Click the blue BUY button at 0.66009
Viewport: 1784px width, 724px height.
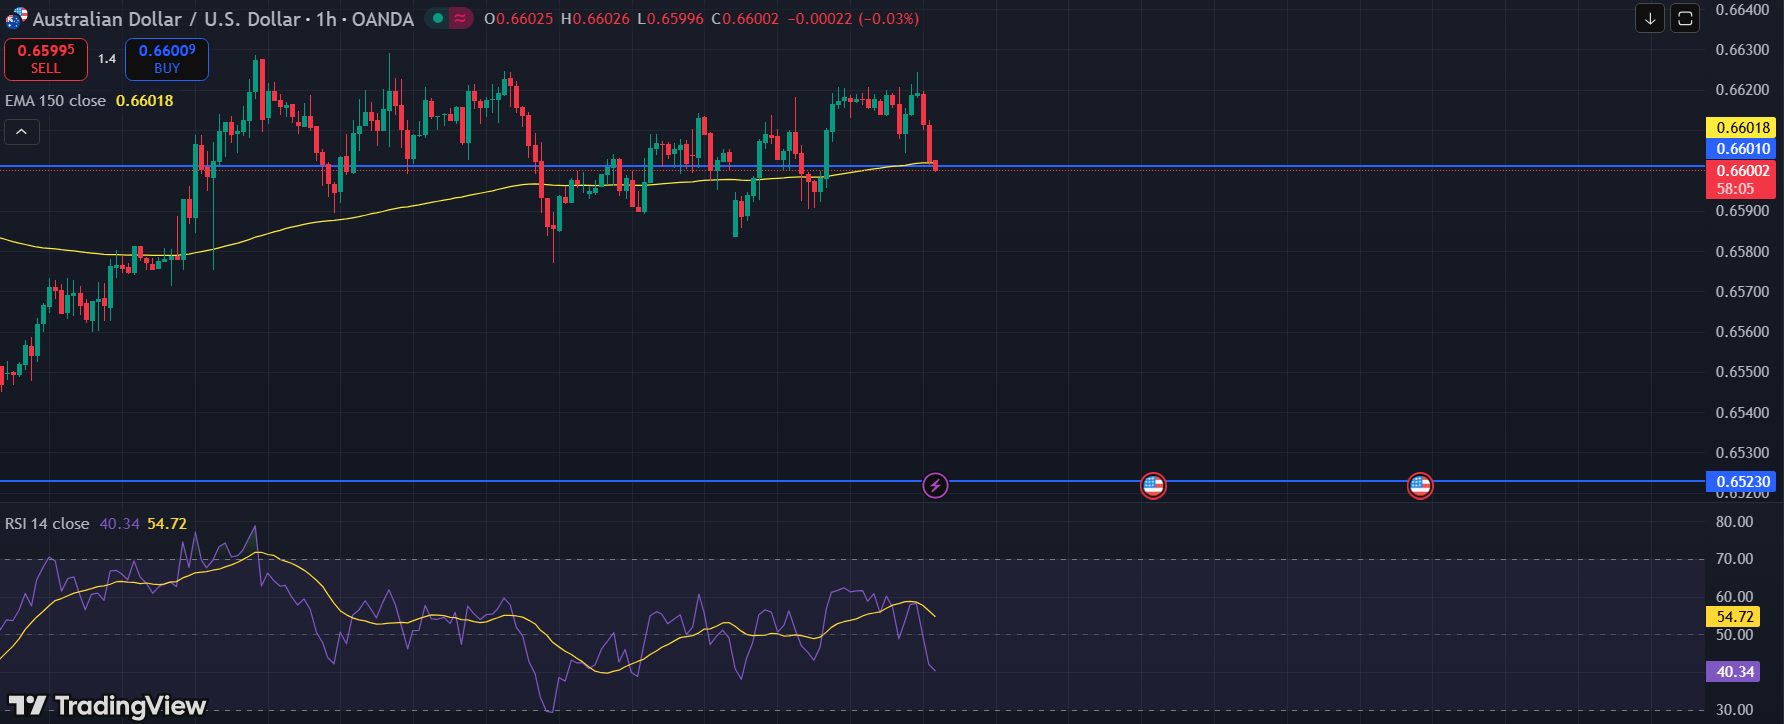[167, 59]
